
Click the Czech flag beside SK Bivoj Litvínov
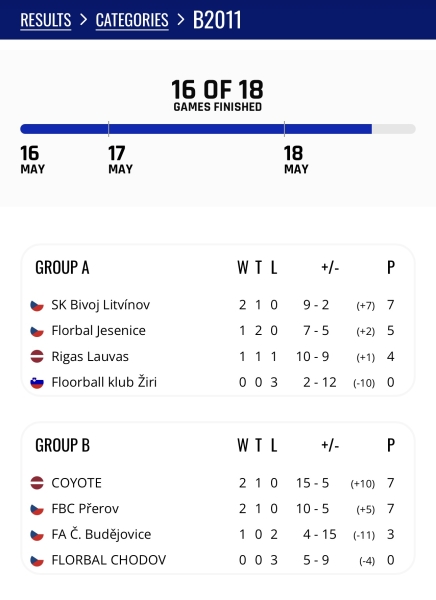pyautogui.click(x=37, y=306)
